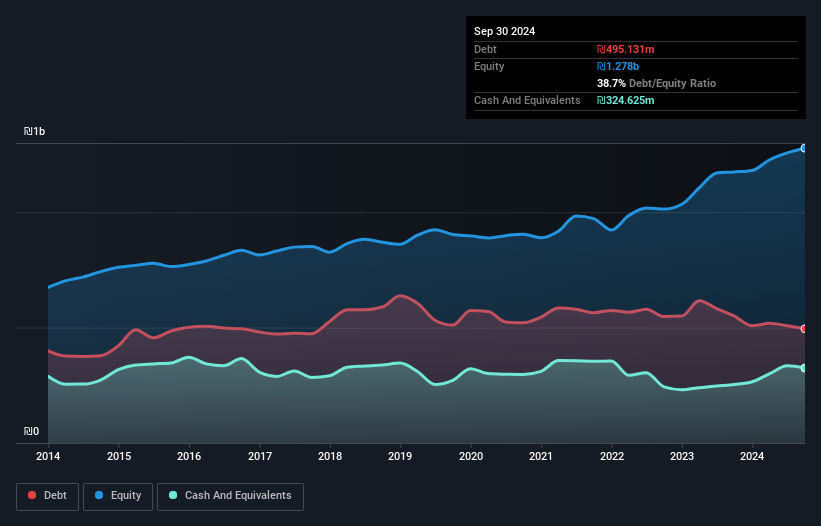Click the Sep 30 2024 tooltip date
This screenshot has width=821, height=526.
pyautogui.click(x=504, y=31)
